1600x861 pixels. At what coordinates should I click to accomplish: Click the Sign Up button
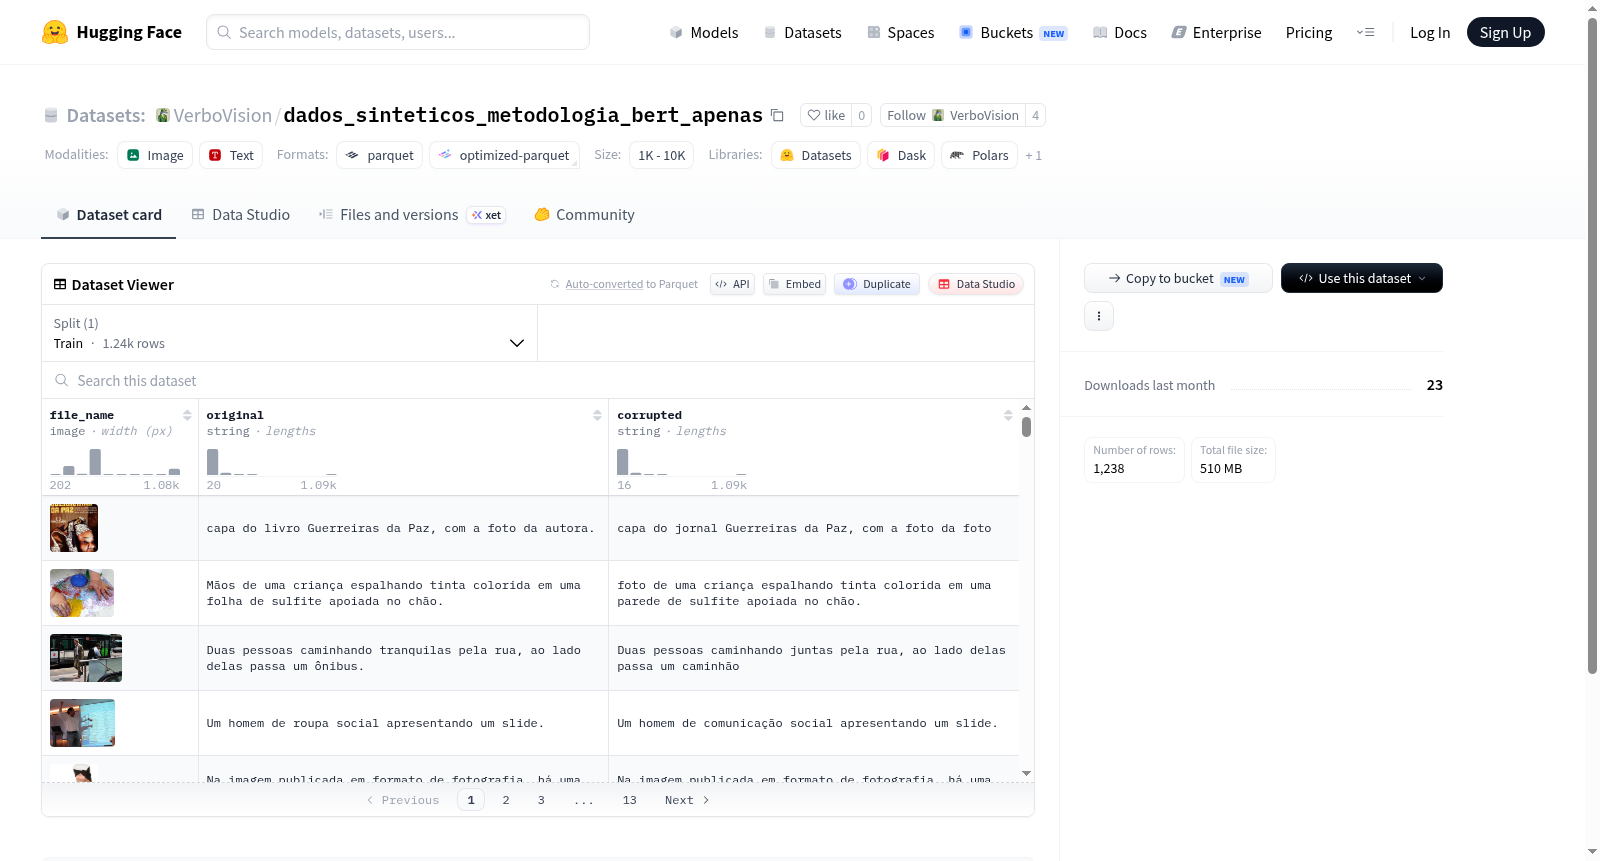(1505, 32)
